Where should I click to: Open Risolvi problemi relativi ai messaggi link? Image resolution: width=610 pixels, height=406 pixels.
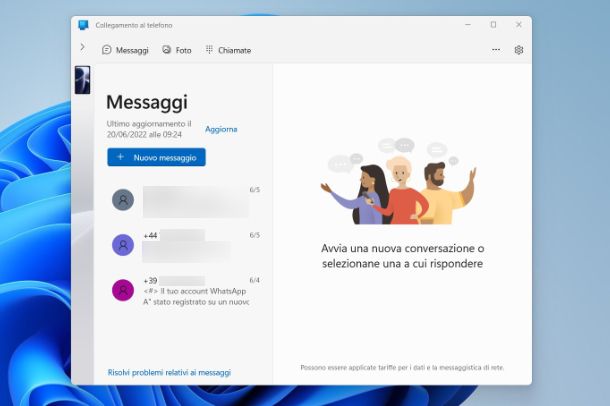click(x=169, y=373)
